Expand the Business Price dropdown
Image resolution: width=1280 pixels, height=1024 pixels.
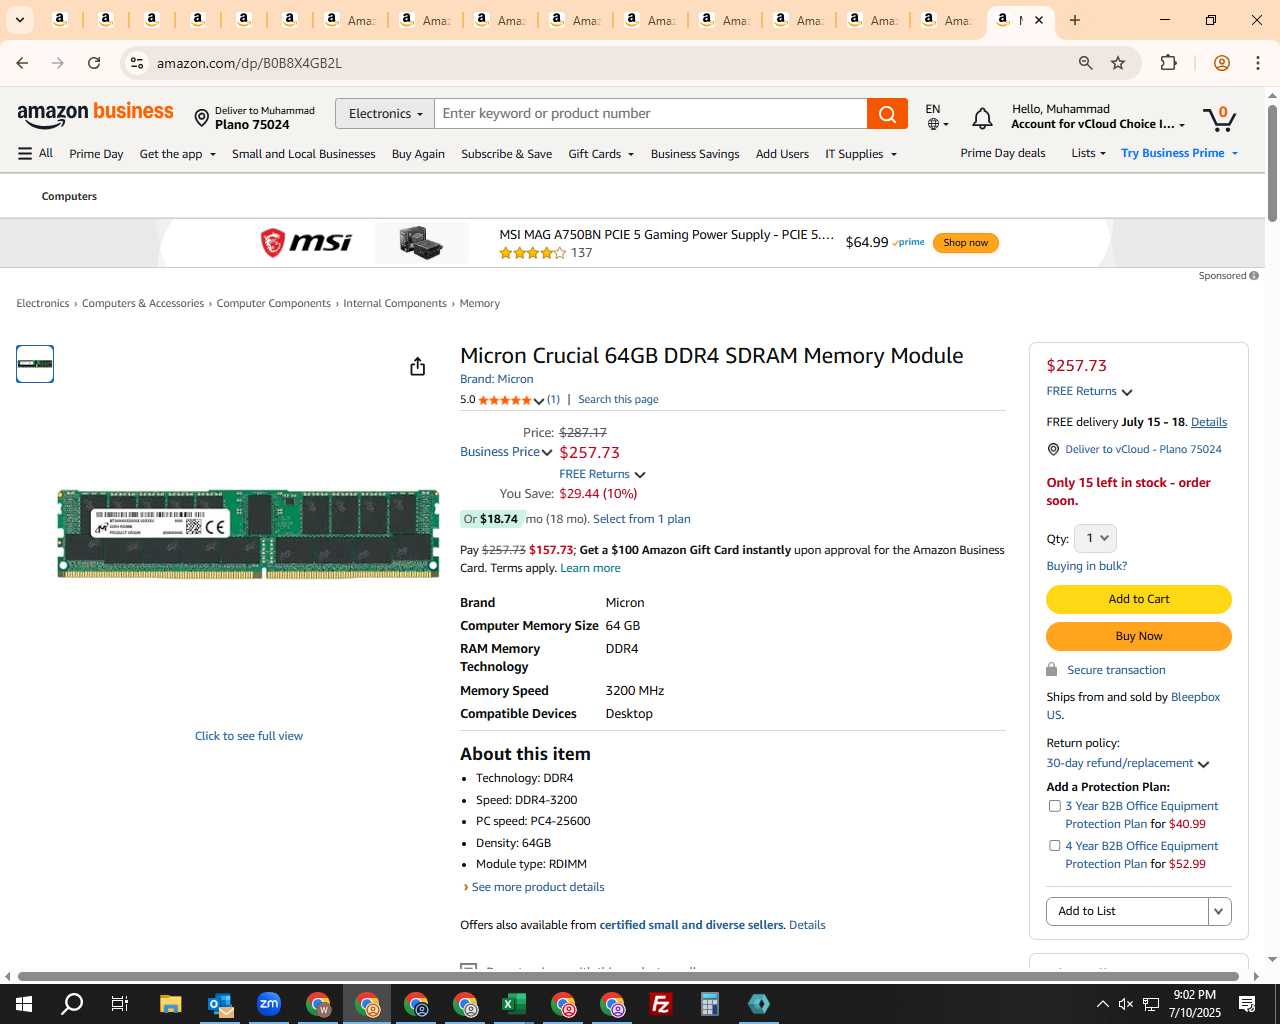pyautogui.click(x=506, y=452)
